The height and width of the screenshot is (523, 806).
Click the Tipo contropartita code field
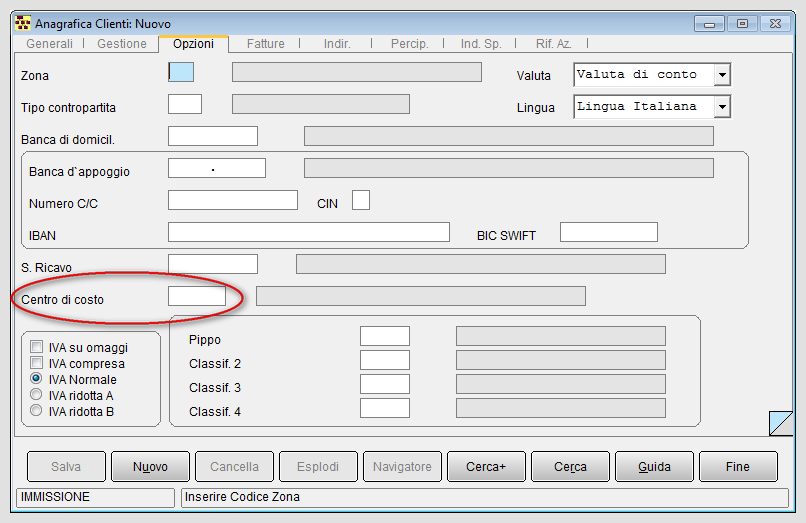coord(185,104)
